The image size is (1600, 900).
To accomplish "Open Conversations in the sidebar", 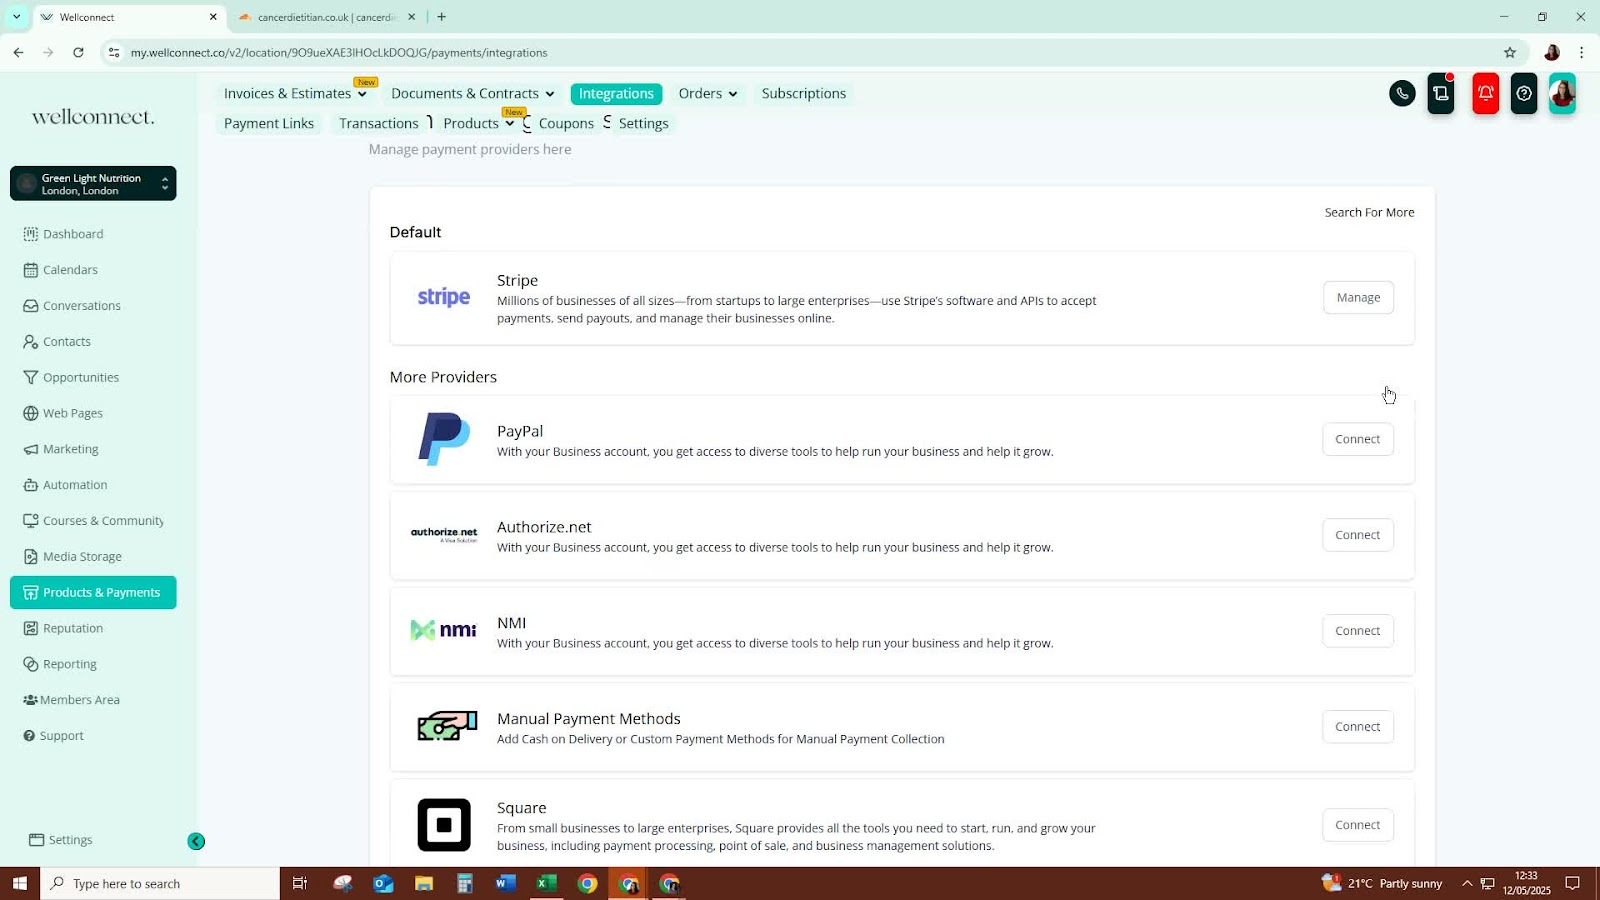I will (82, 306).
